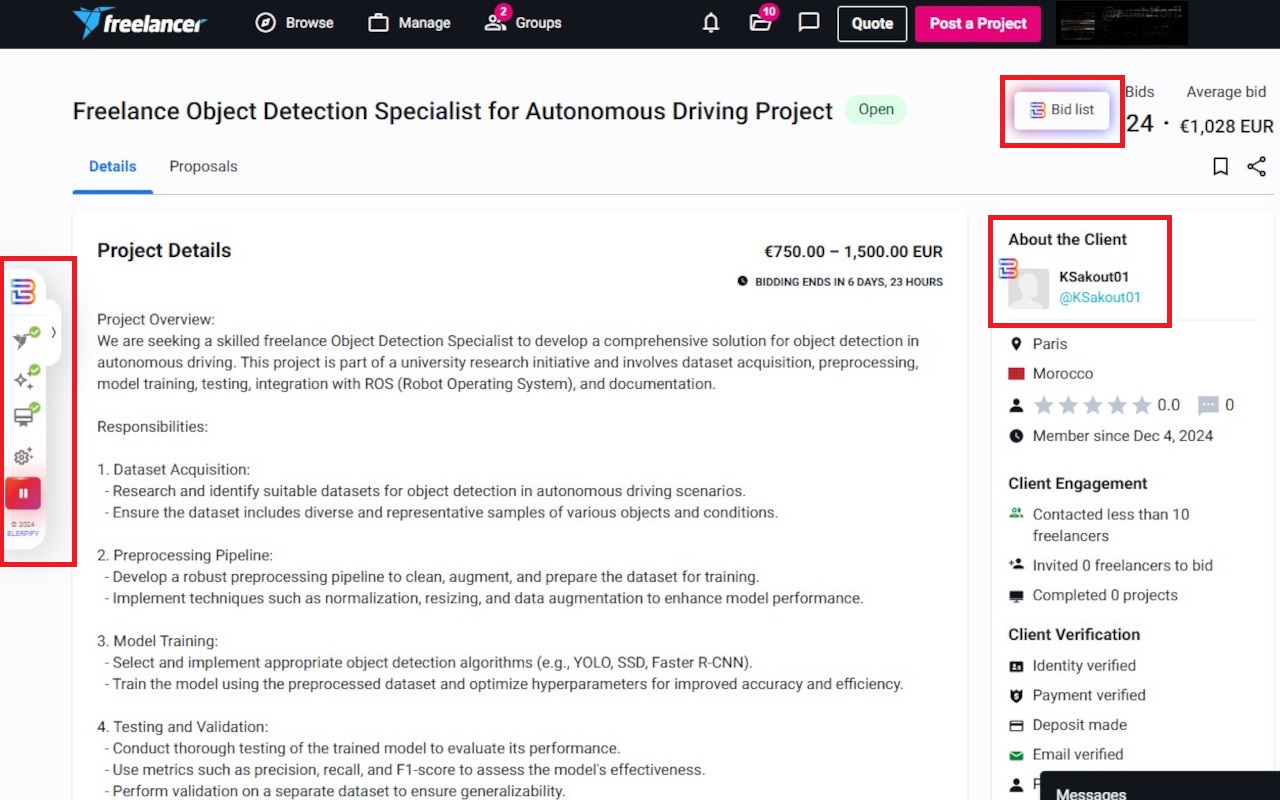Open the Manage menu

click(x=409, y=23)
